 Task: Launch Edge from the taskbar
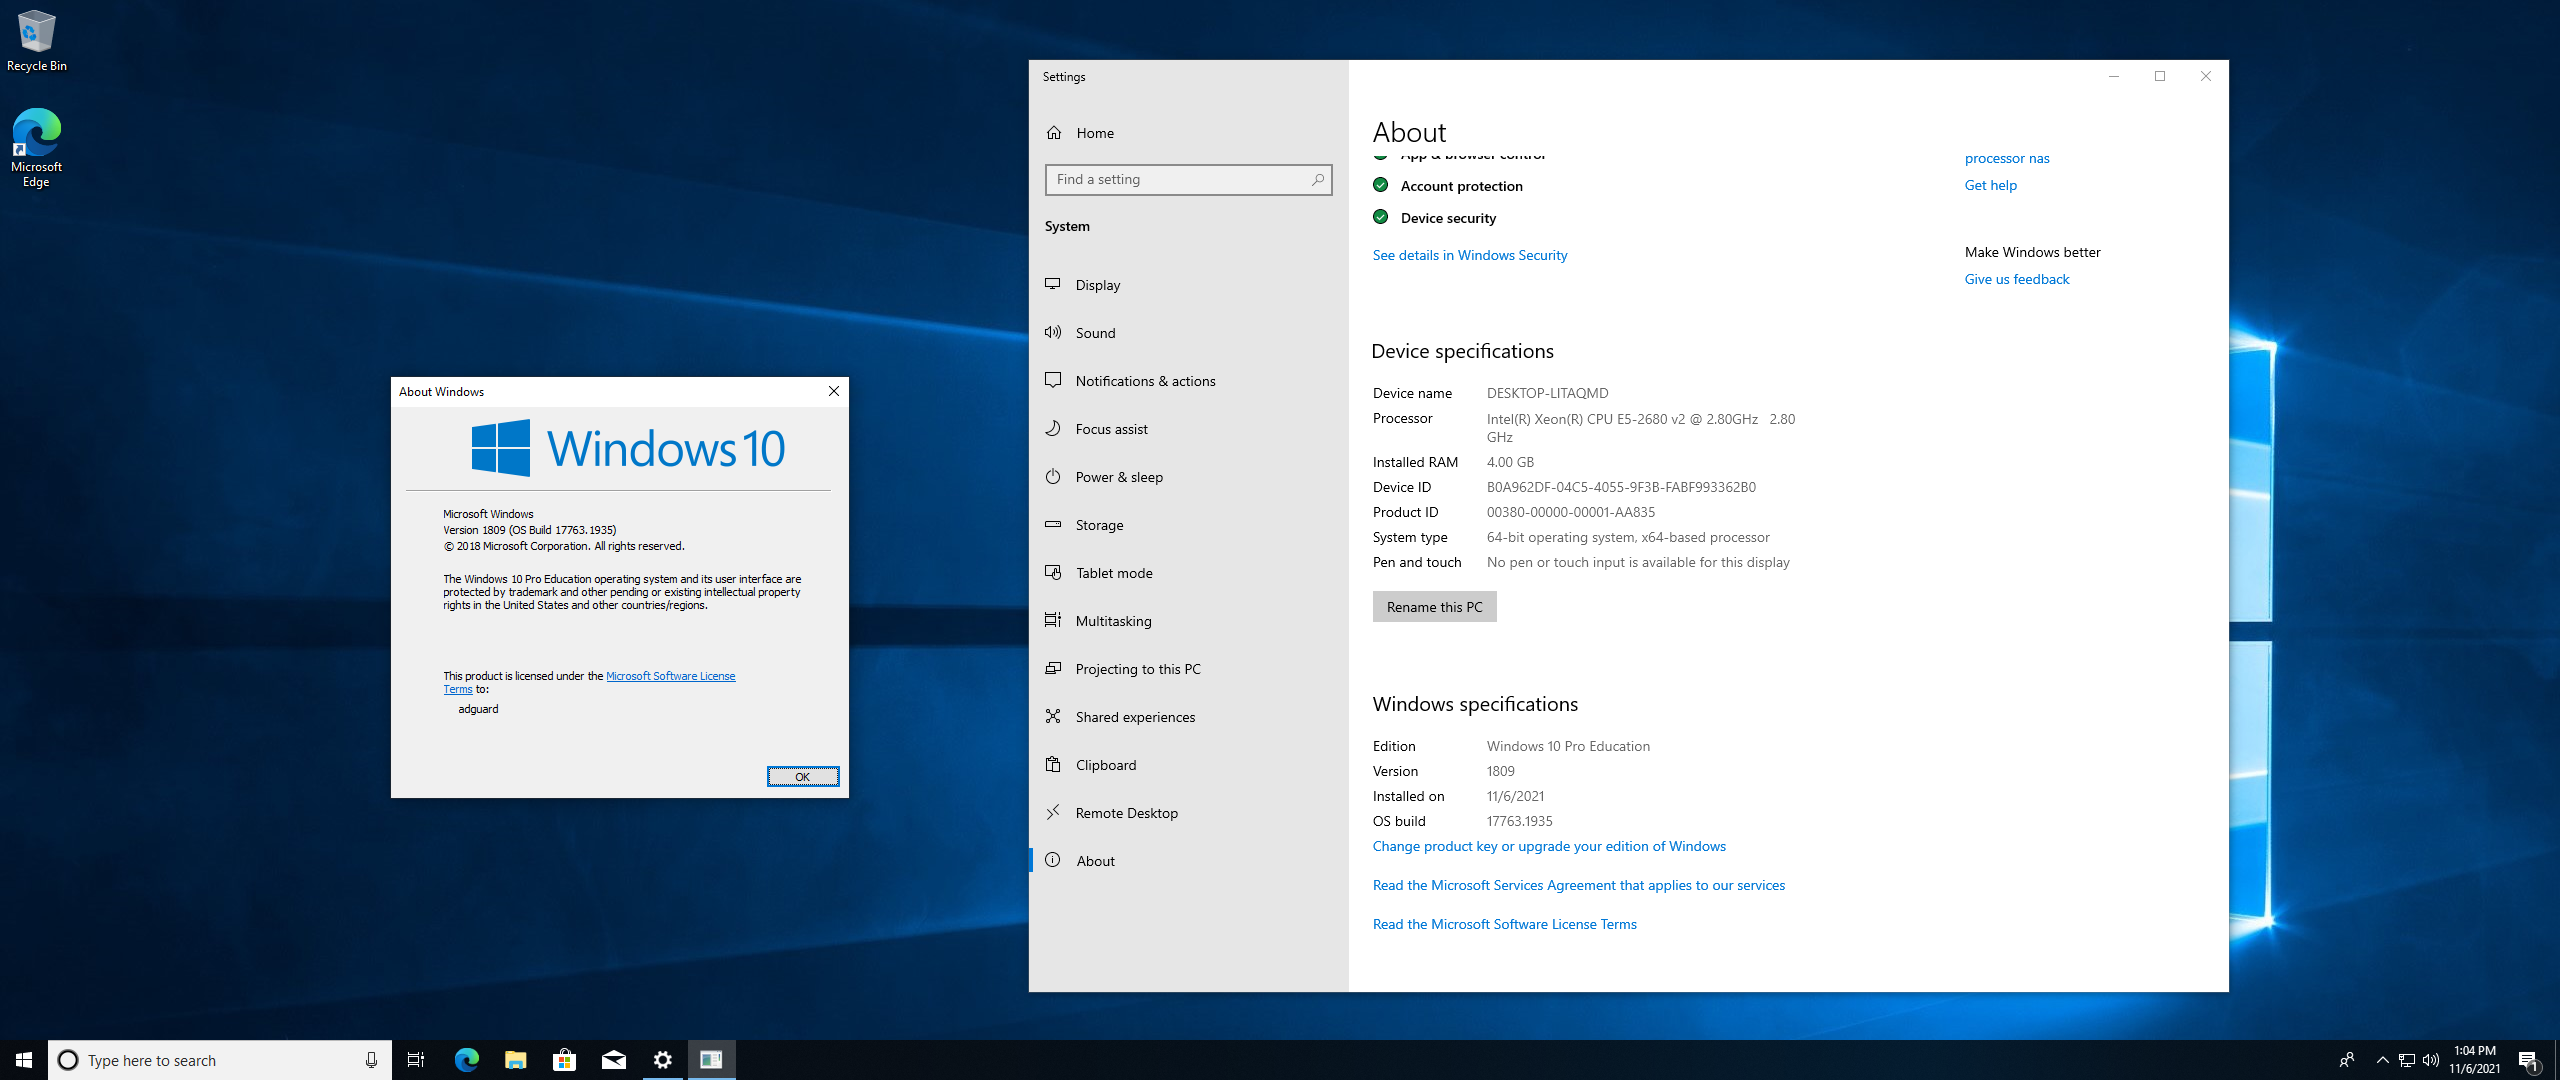pos(466,1060)
